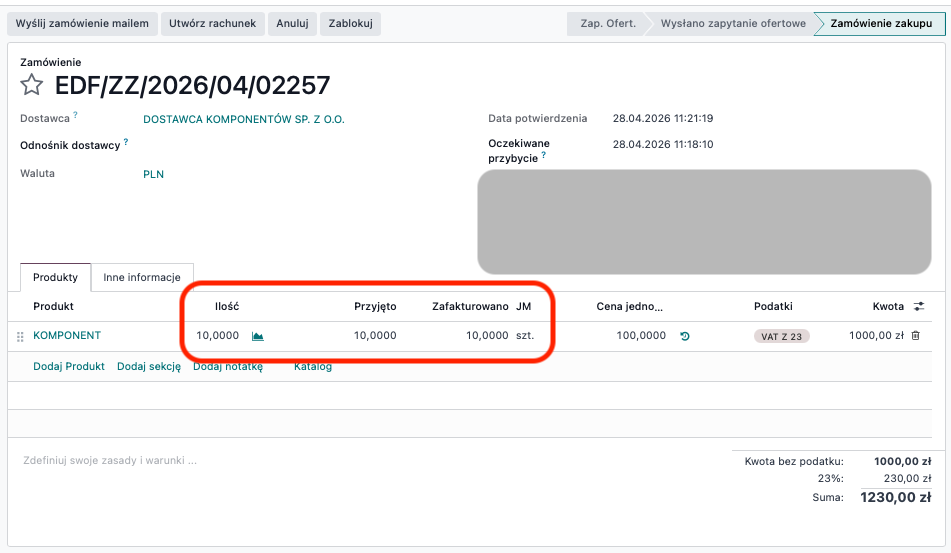Click the price history refresh icon
The image size is (951, 553).
685,336
